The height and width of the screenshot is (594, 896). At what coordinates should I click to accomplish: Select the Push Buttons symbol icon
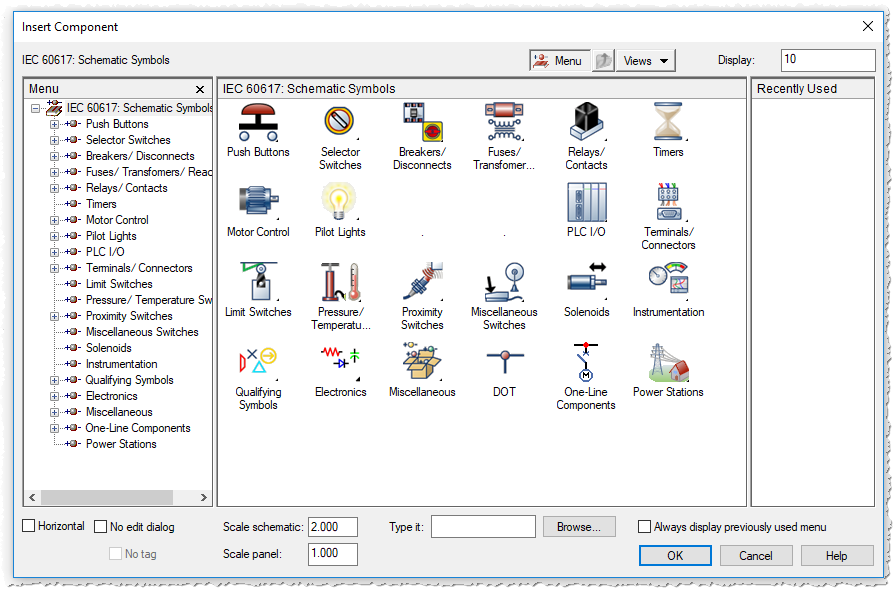pos(257,126)
